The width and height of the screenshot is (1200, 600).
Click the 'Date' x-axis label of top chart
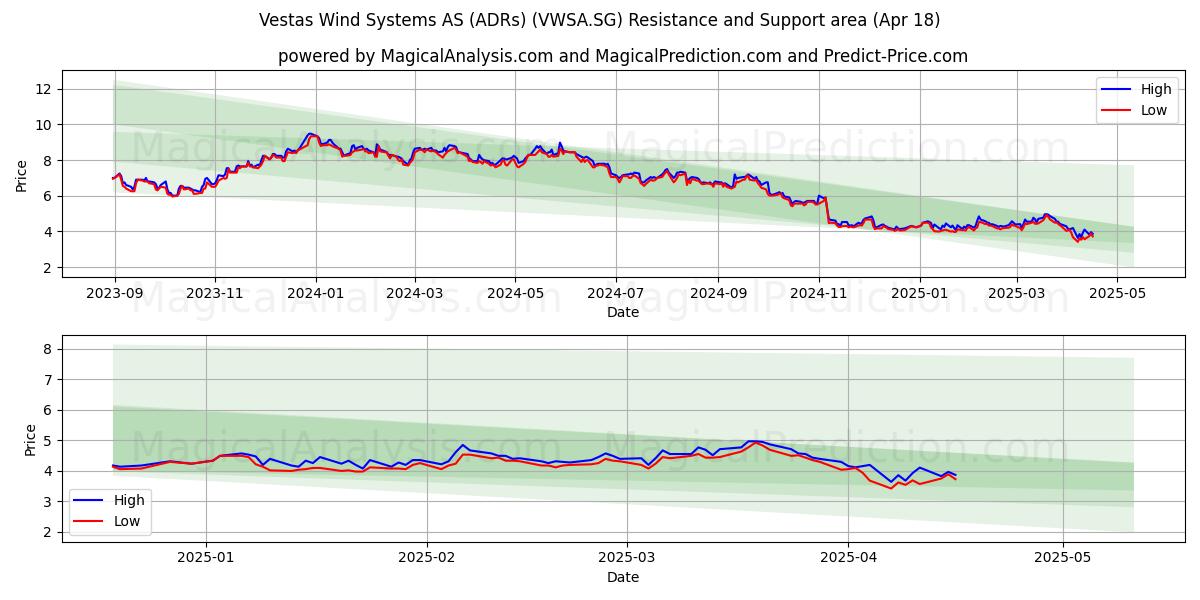click(623, 312)
